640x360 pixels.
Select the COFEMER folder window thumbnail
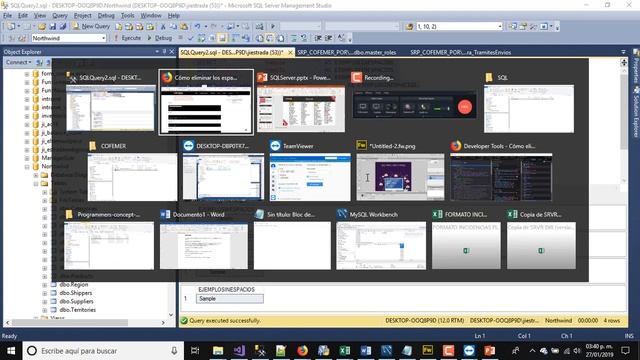point(132,170)
